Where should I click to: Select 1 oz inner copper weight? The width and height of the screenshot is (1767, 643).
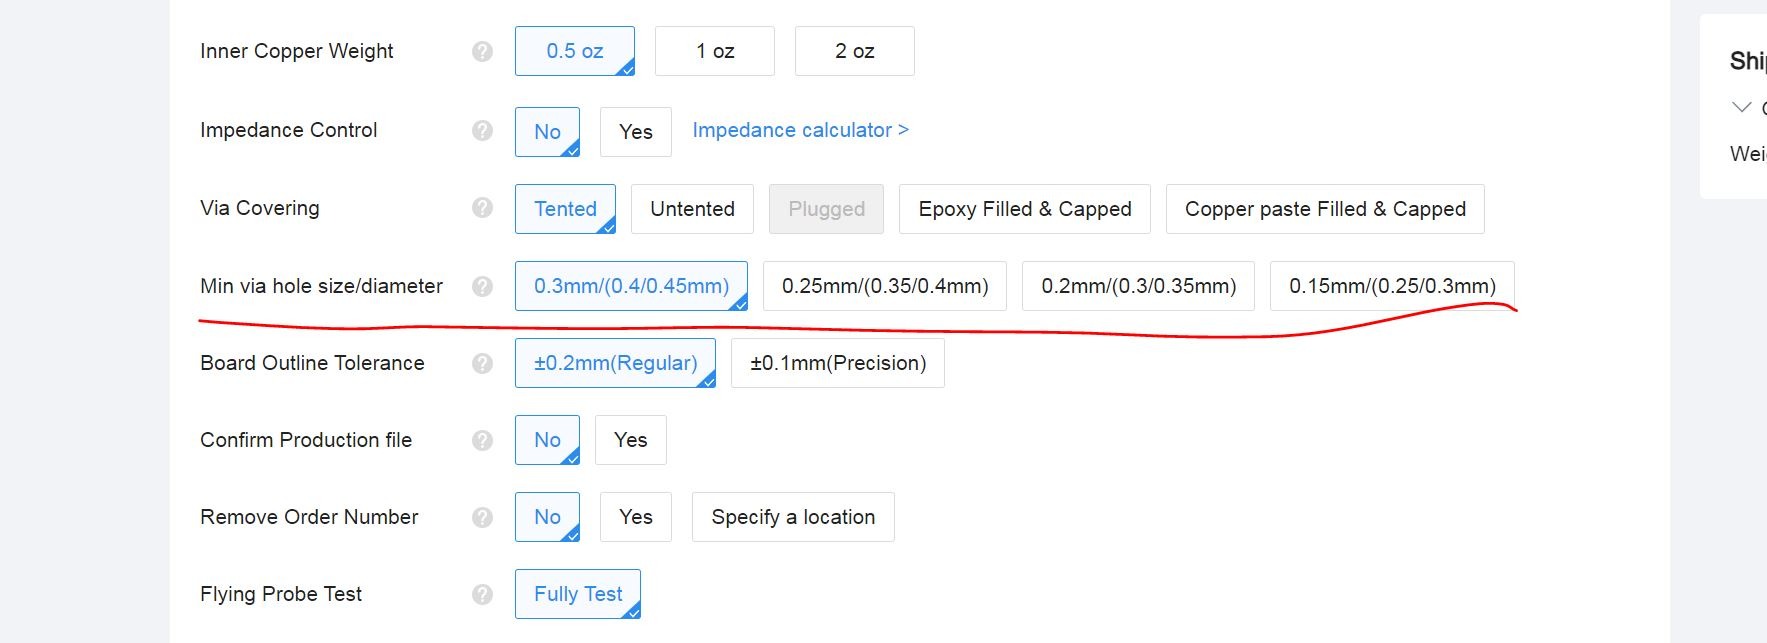[x=715, y=51]
